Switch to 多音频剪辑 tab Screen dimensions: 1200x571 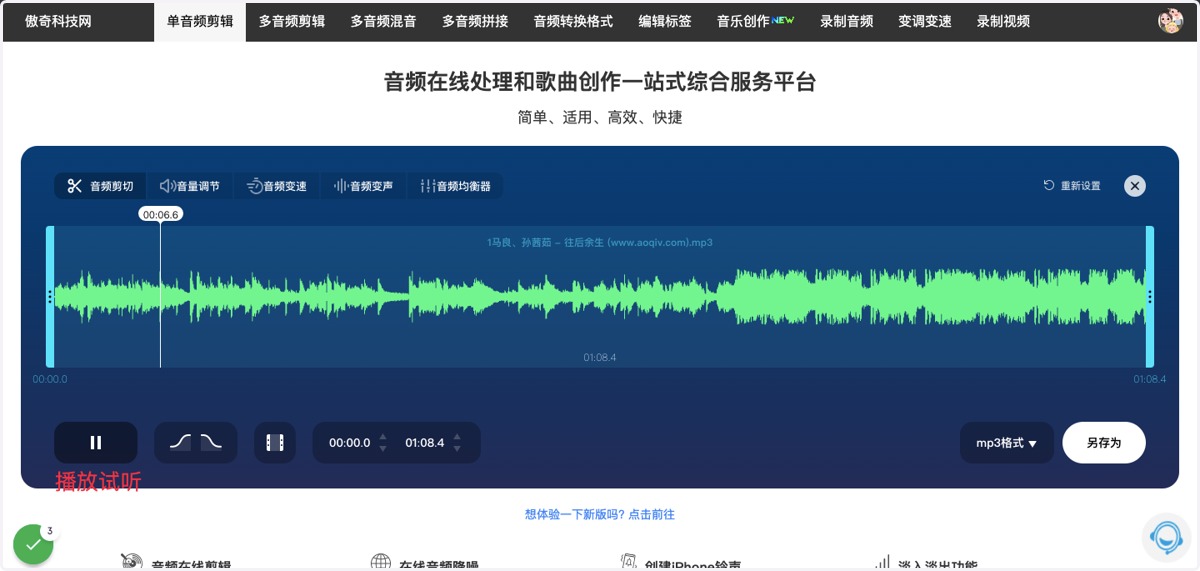[292, 21]
